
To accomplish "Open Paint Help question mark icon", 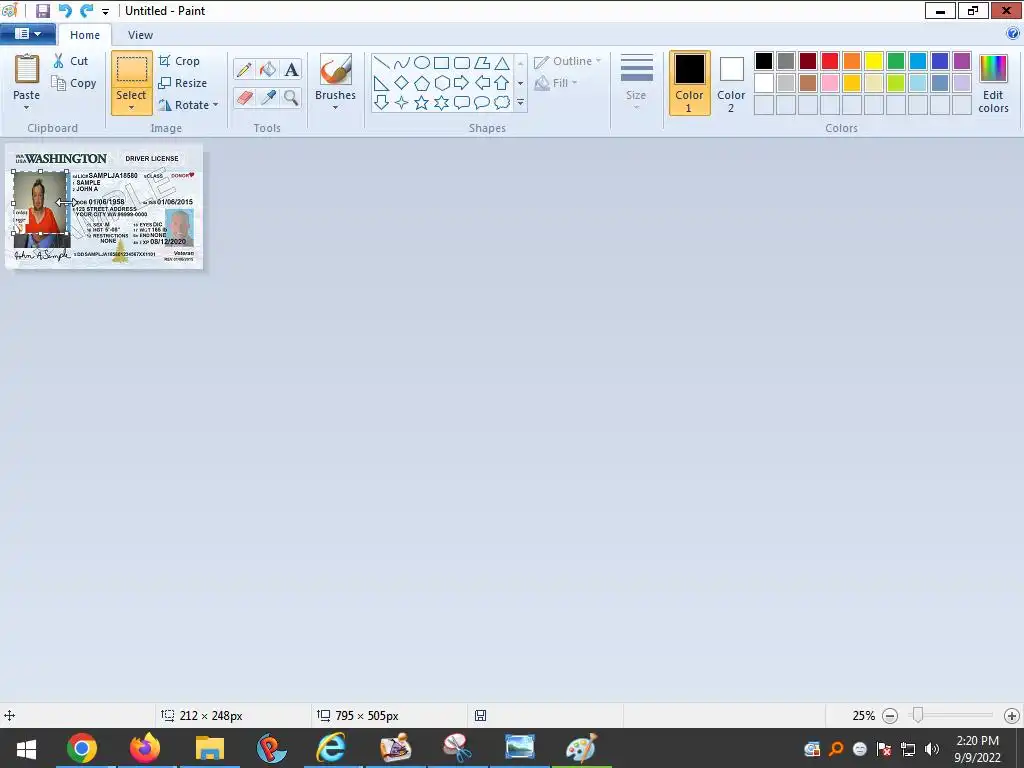I will tap(1013, 33).
